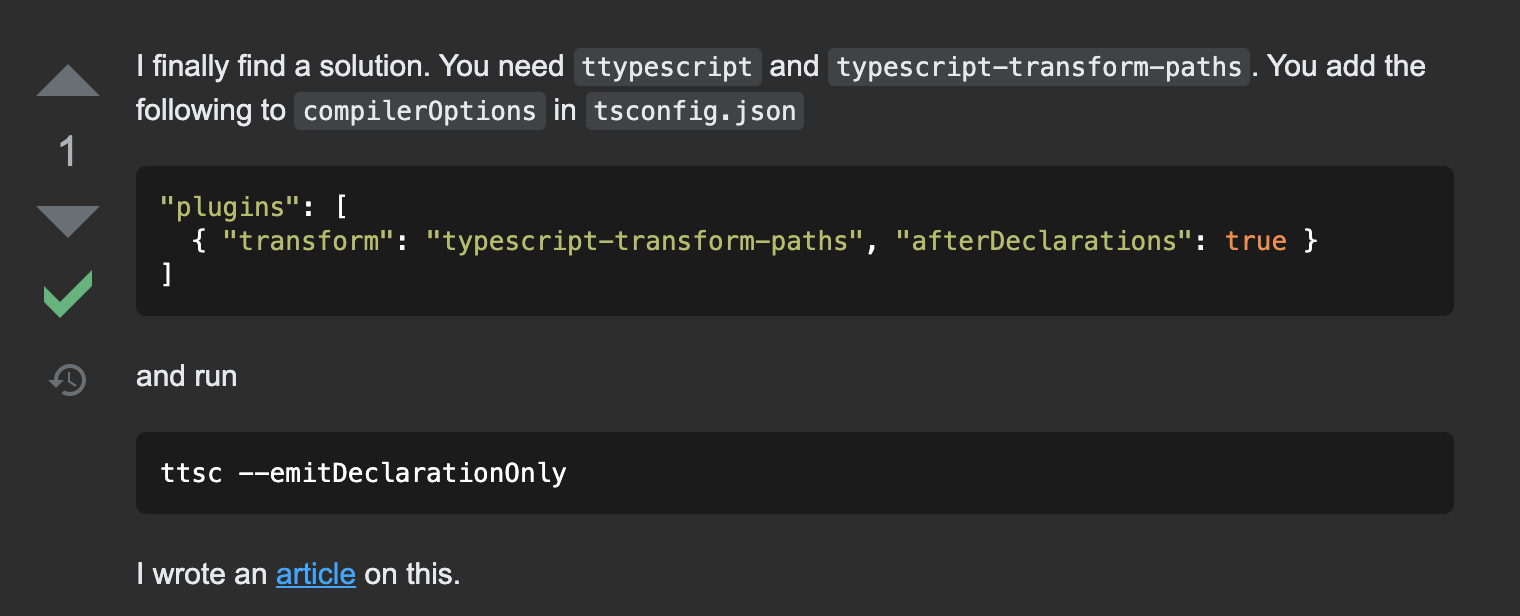Click the tsconfig.json inline code tag
The image size is (1520, 616).
(x=694, y=110)
